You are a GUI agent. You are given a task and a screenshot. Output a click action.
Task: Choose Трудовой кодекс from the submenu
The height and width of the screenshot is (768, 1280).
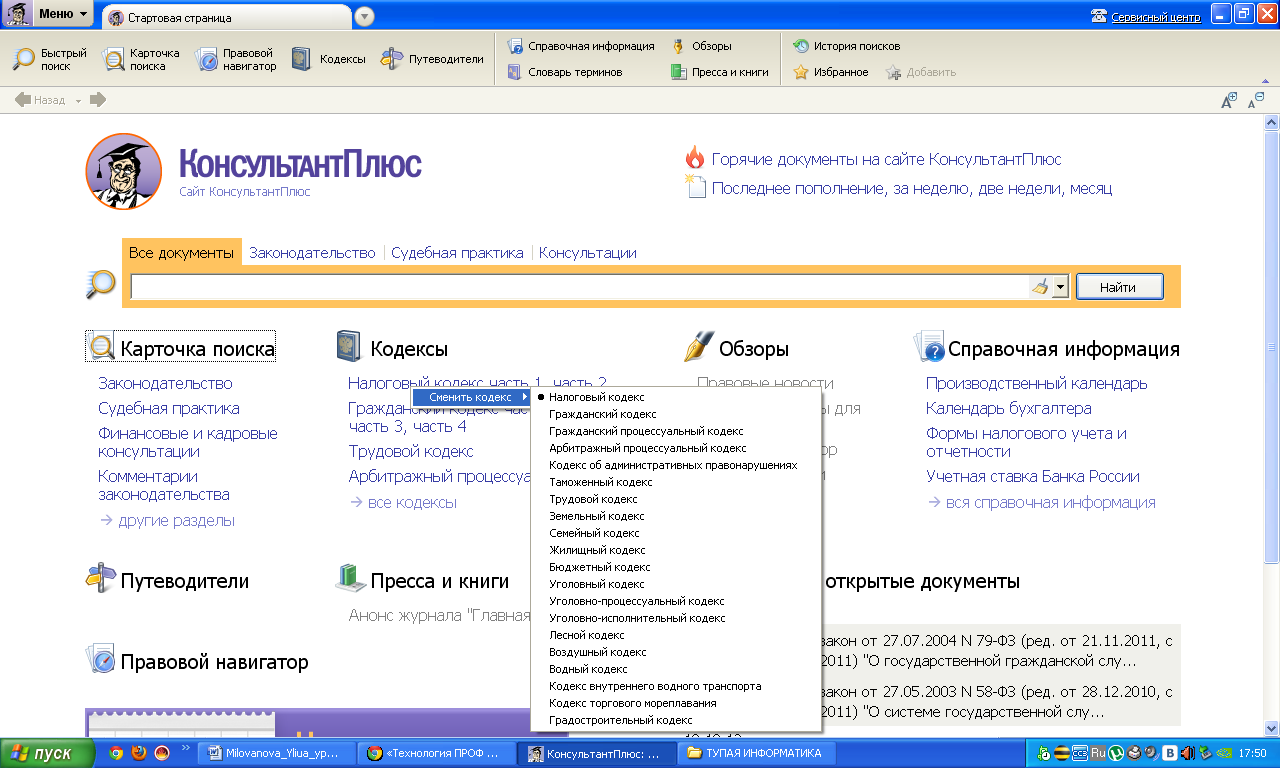(677, 499)
